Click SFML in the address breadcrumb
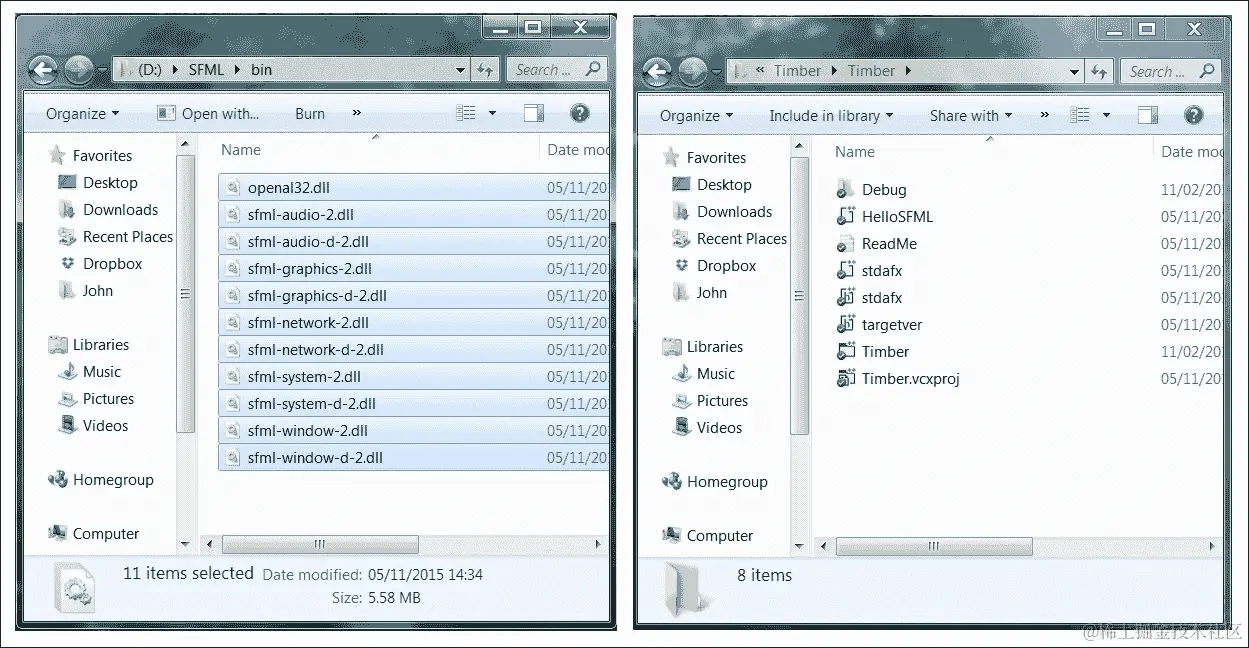This screenshot has width=1249, height=648. pos(206,70)
